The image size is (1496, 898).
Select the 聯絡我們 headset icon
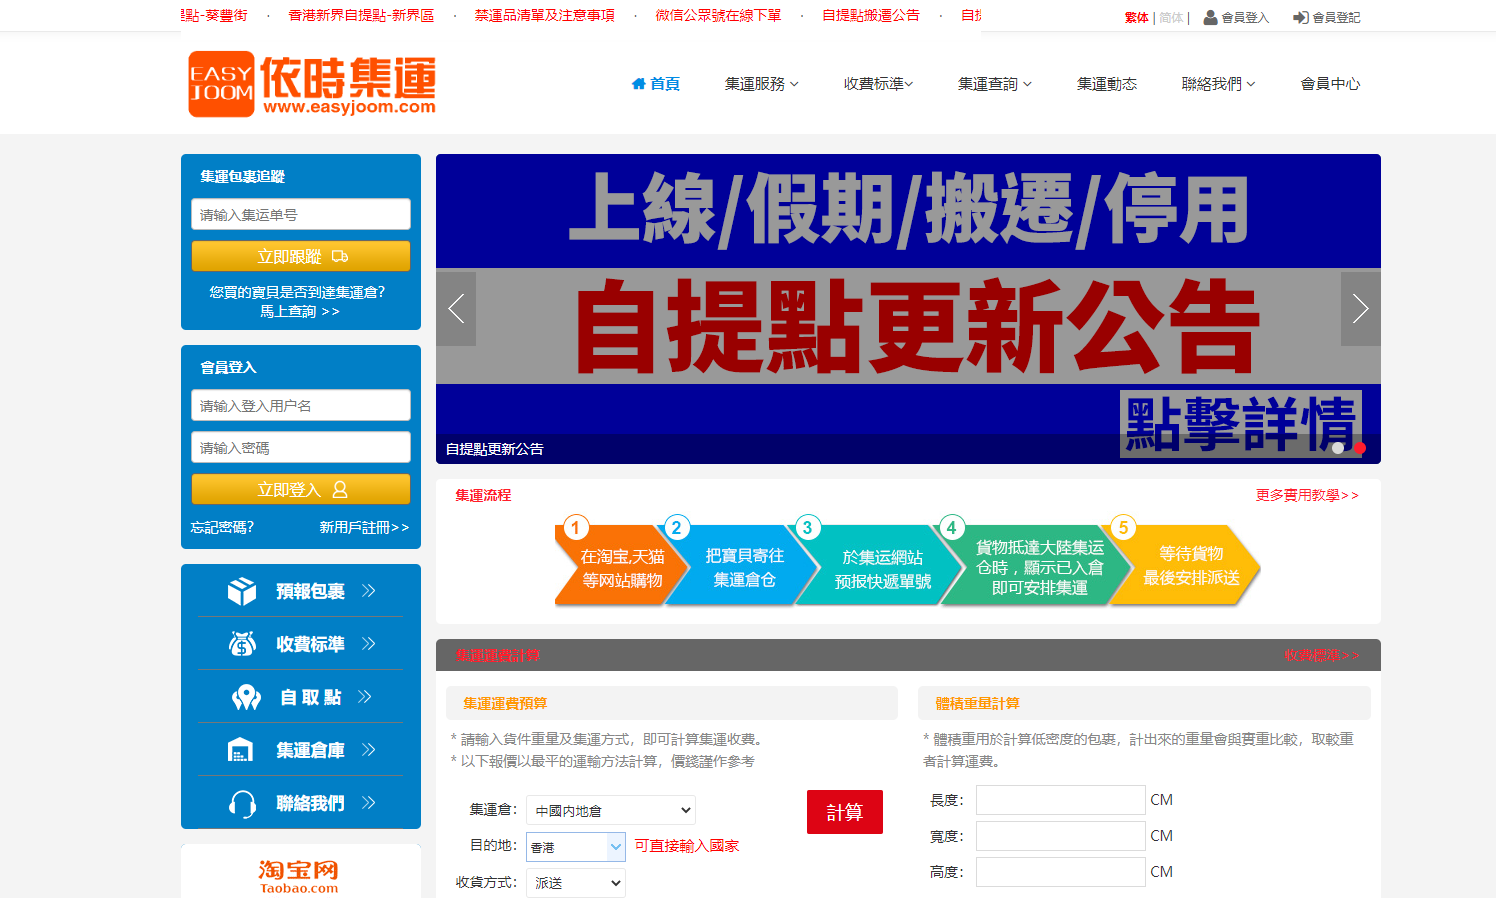point(239,802)
